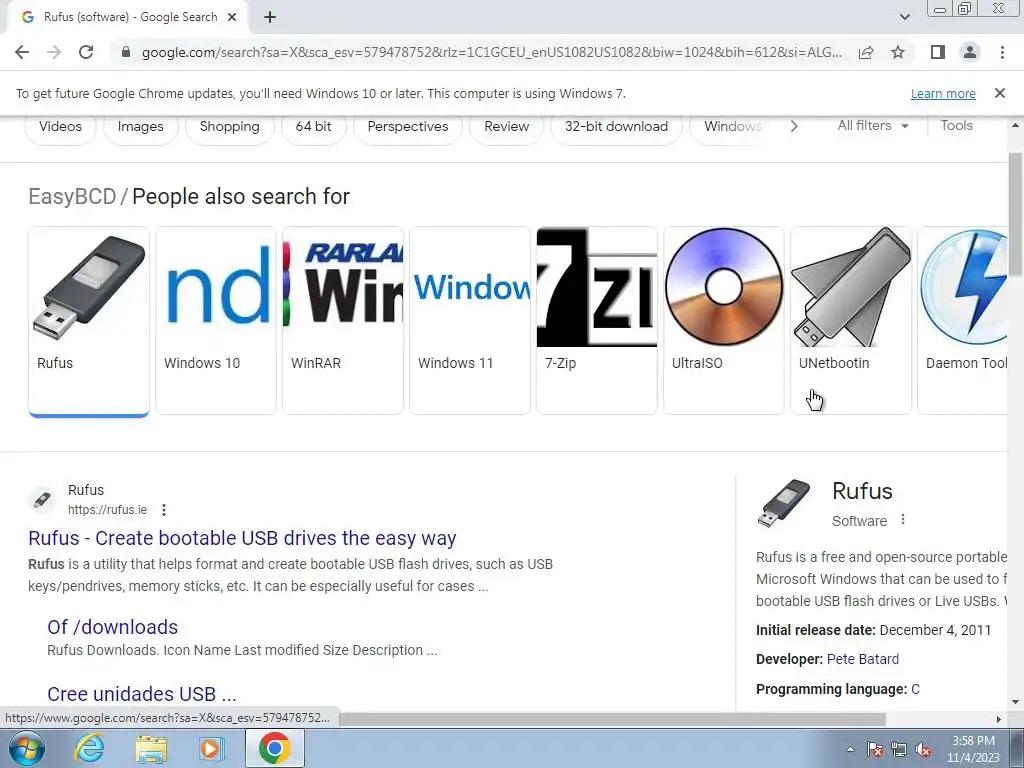Open the Daemon Tools card

point(963,321)
